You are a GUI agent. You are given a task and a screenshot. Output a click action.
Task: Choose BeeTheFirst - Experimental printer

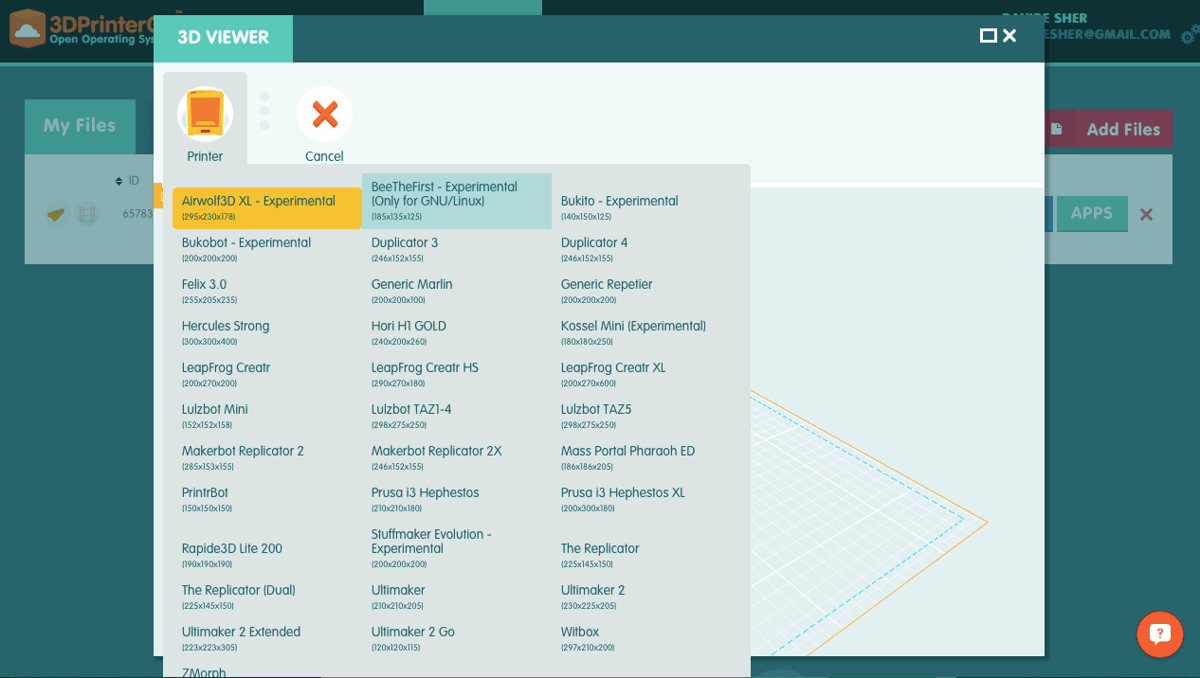click(457, 201)
